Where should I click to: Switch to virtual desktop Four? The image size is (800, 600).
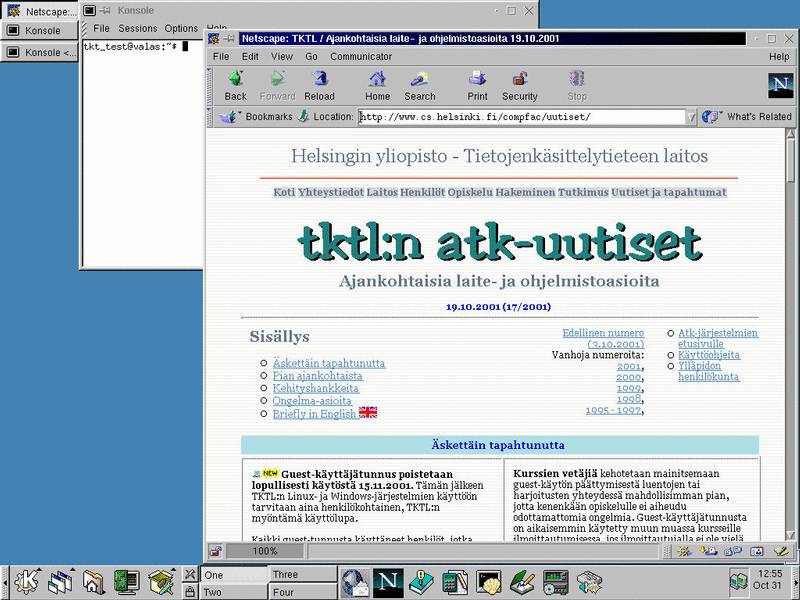[303, 592]
